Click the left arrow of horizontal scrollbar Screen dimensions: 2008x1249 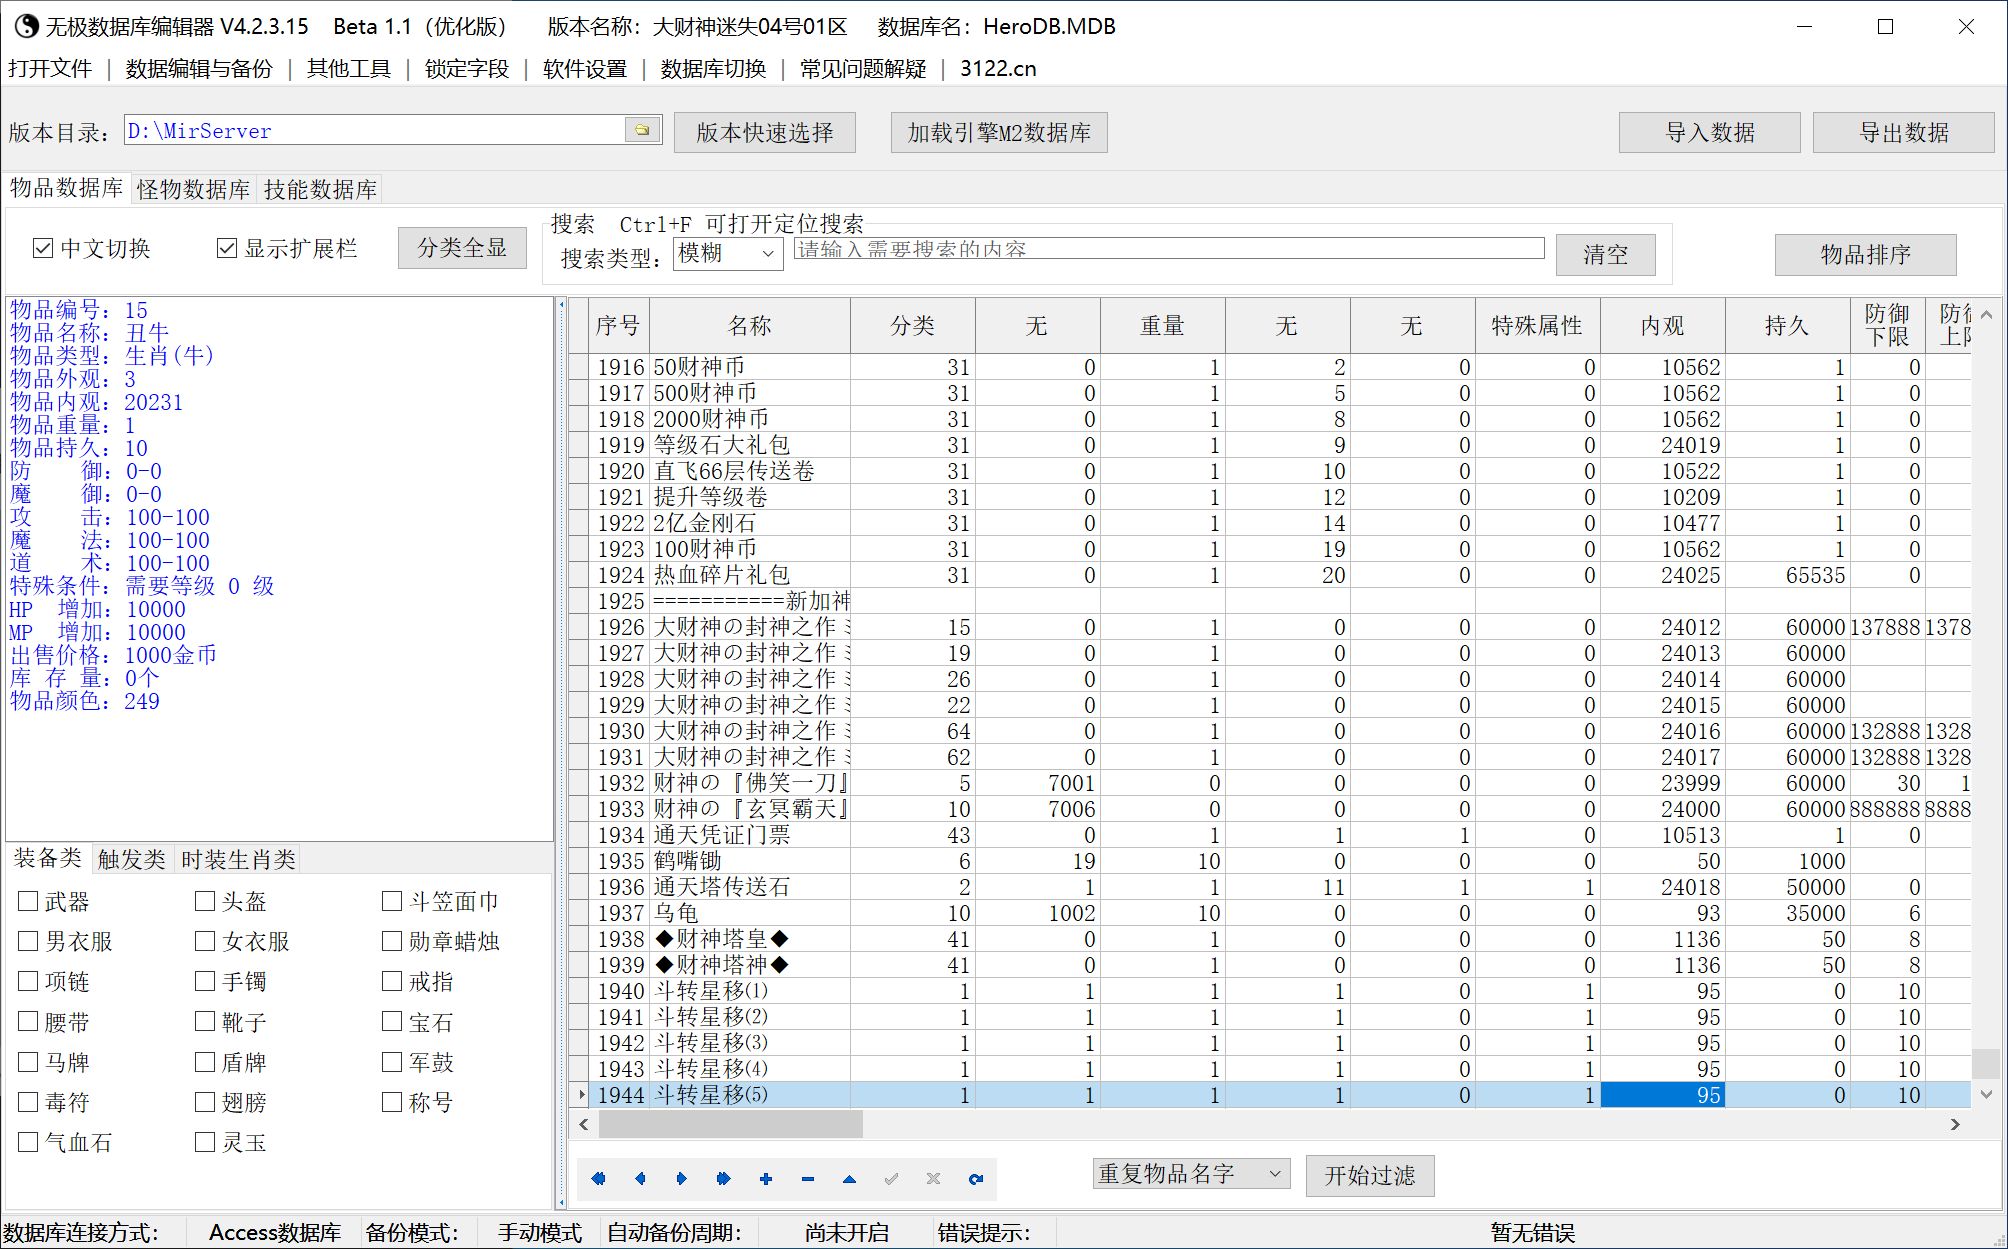[584, 1125]
